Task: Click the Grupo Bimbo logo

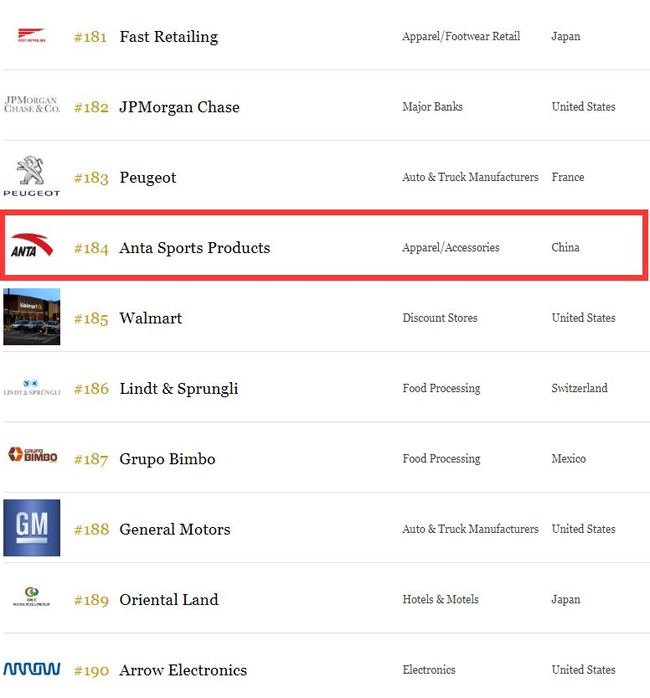Action: (31, 456)
